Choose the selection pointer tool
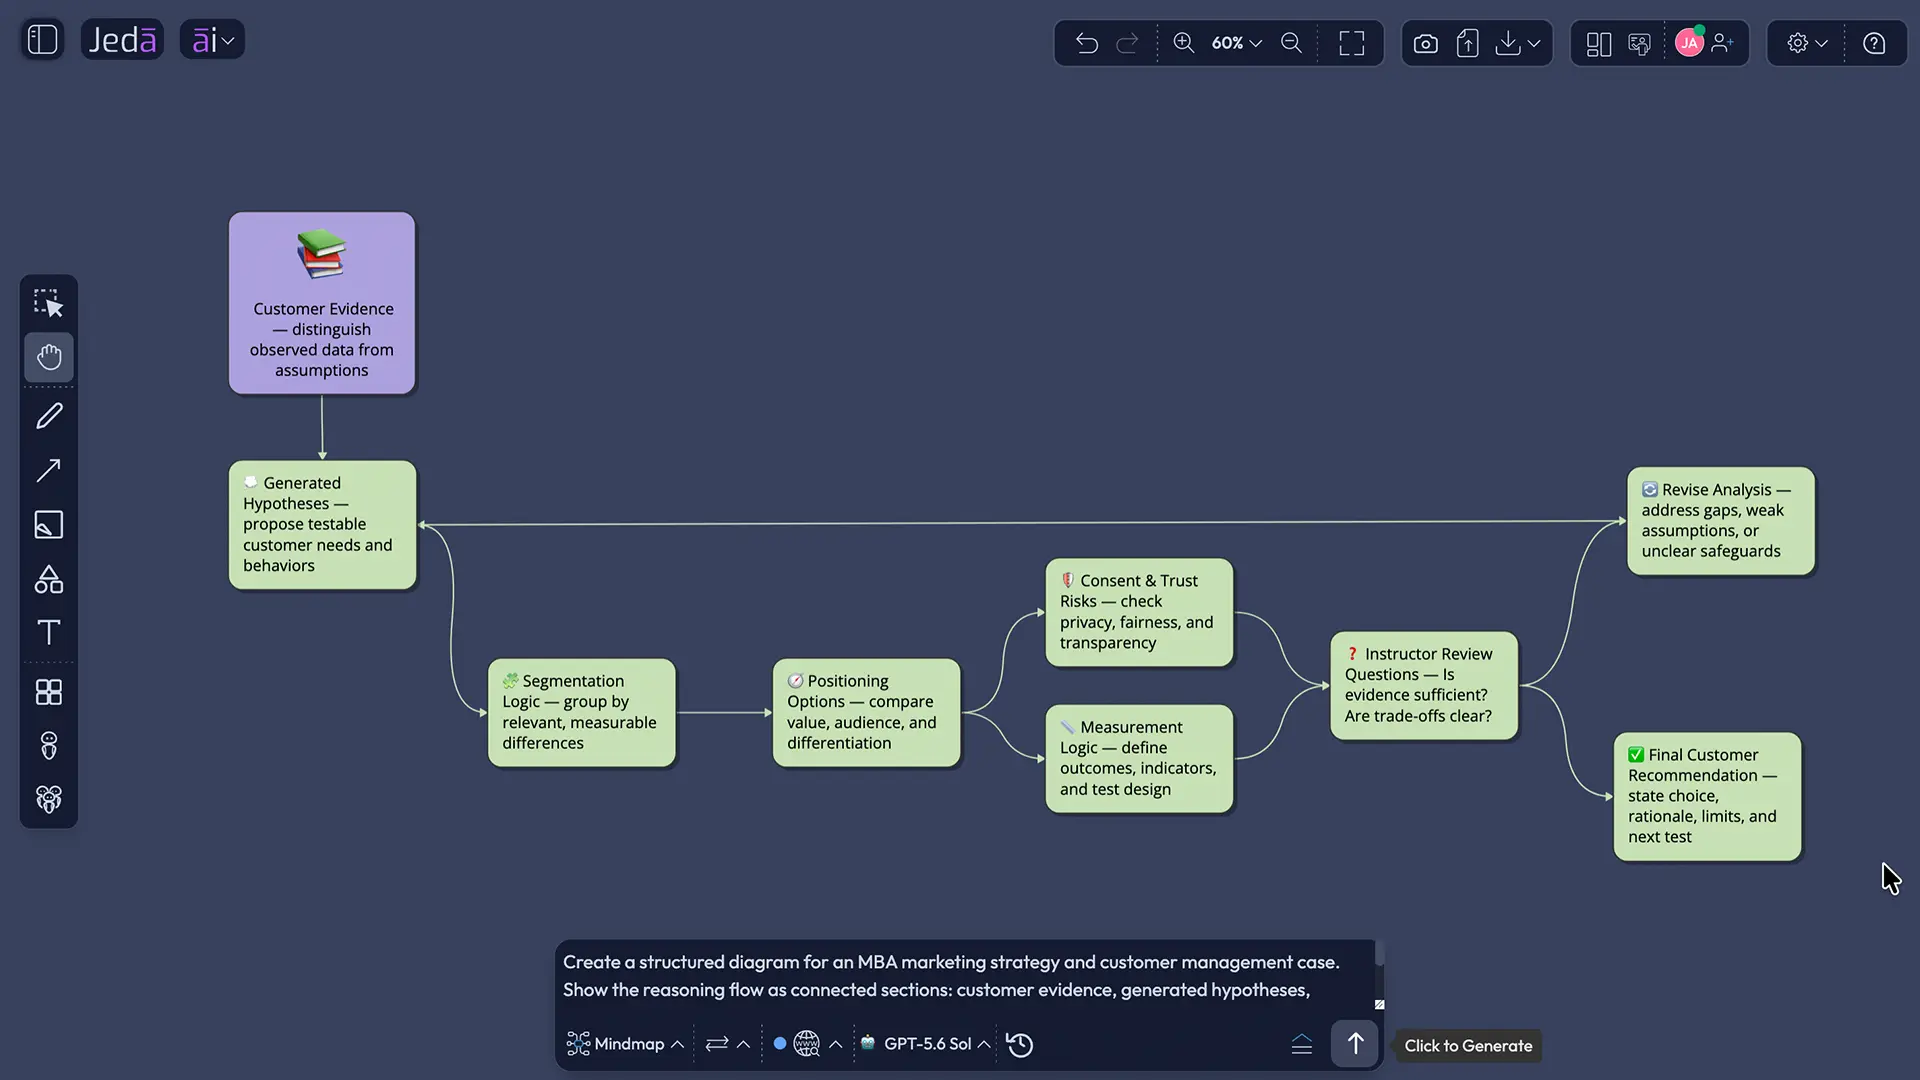 (x=49, y=303)
